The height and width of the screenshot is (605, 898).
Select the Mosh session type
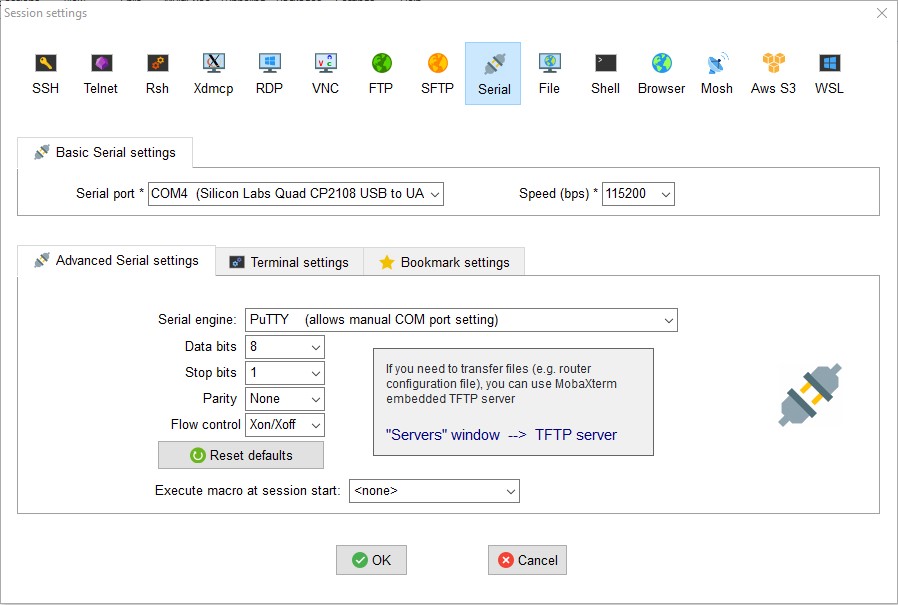(x=717, y=70)
